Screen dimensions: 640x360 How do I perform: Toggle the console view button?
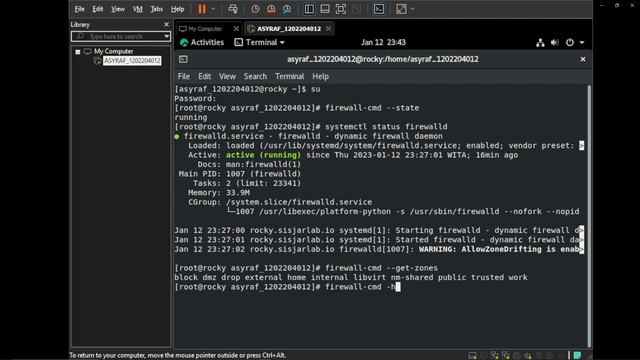click(379, 9)
